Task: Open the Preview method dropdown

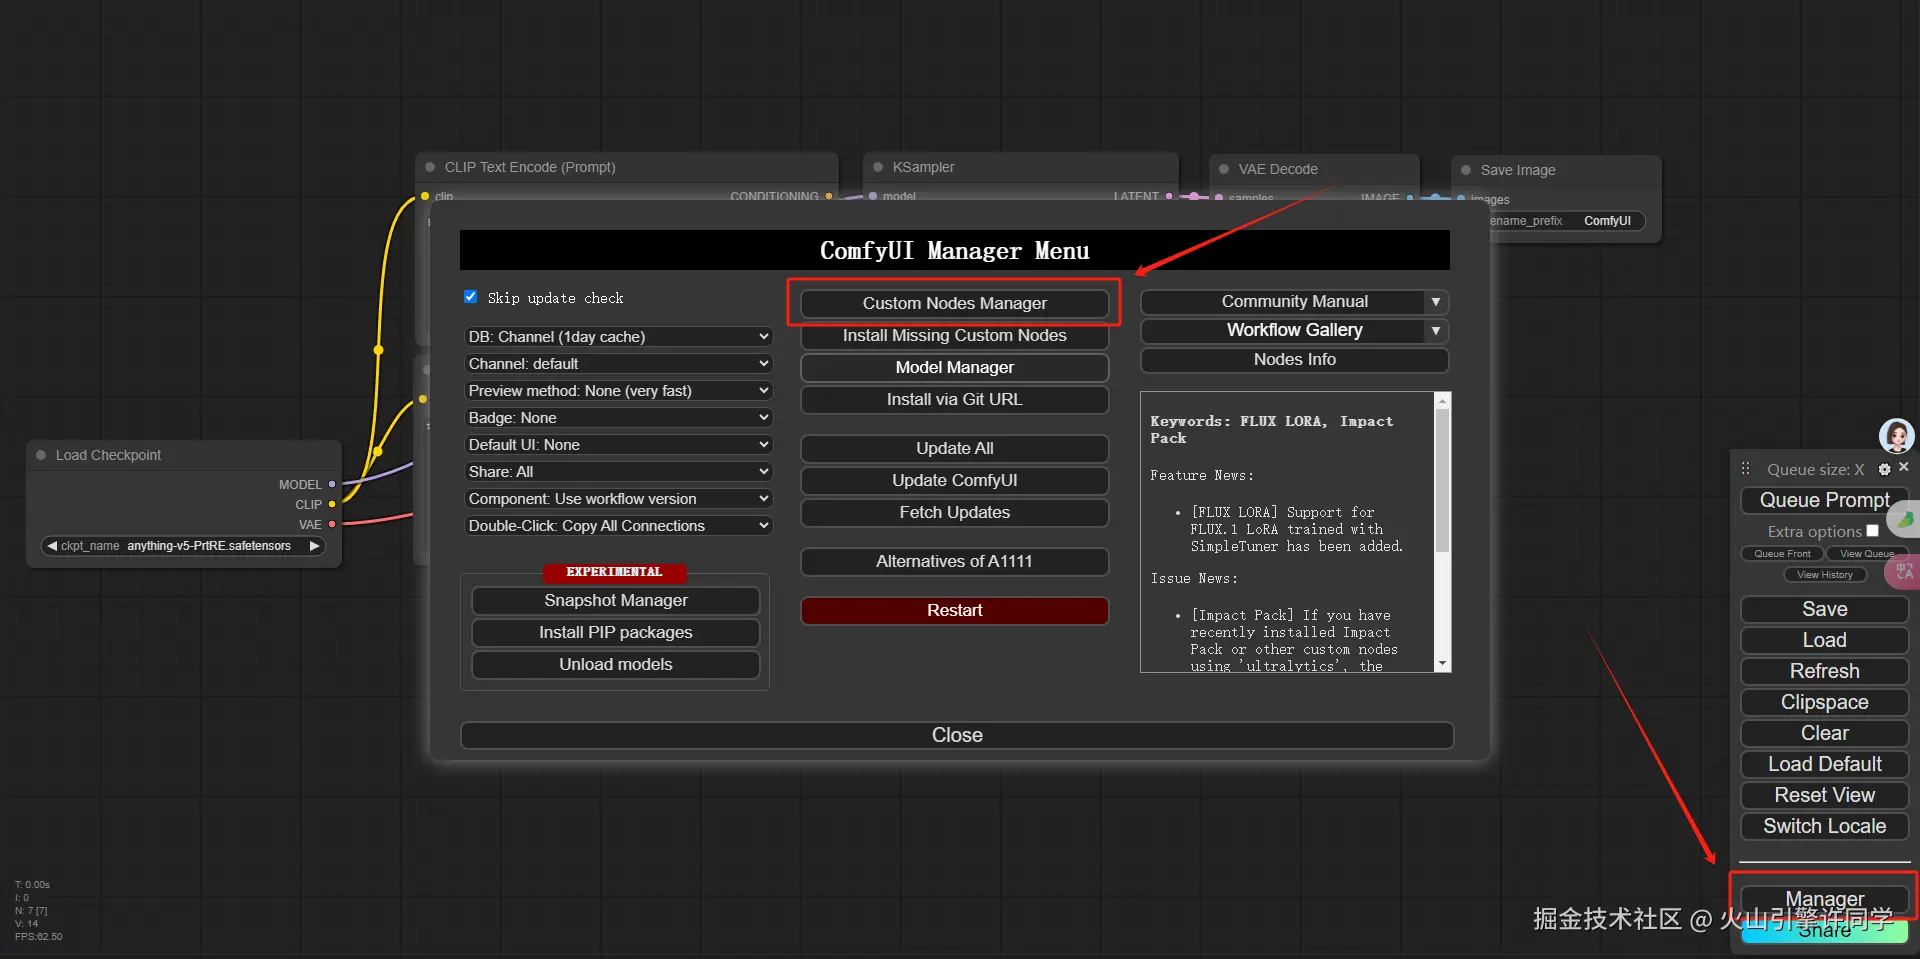Action: point(618,391)
